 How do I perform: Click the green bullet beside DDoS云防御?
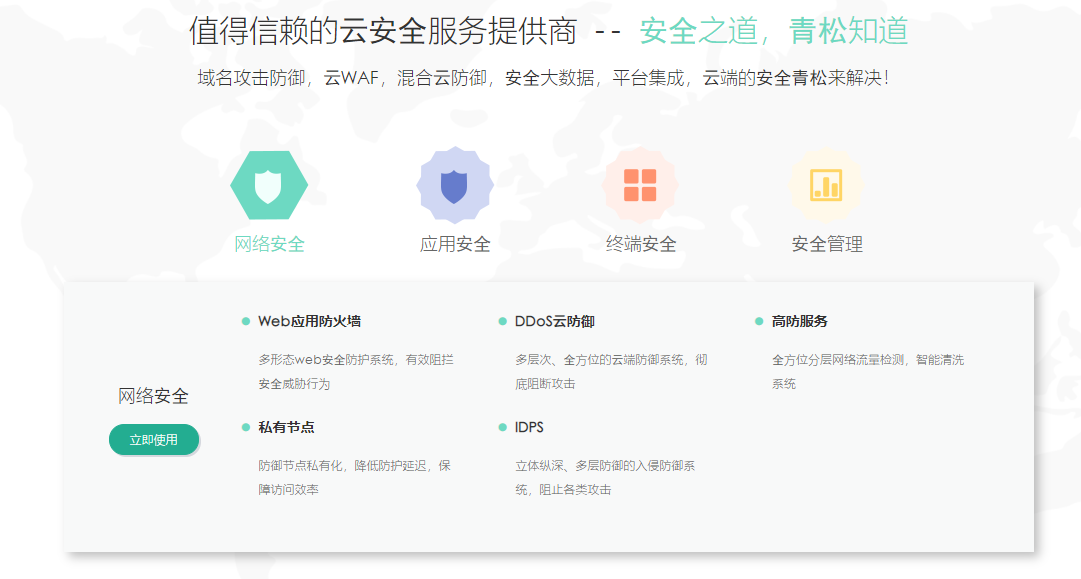(503, 321)
